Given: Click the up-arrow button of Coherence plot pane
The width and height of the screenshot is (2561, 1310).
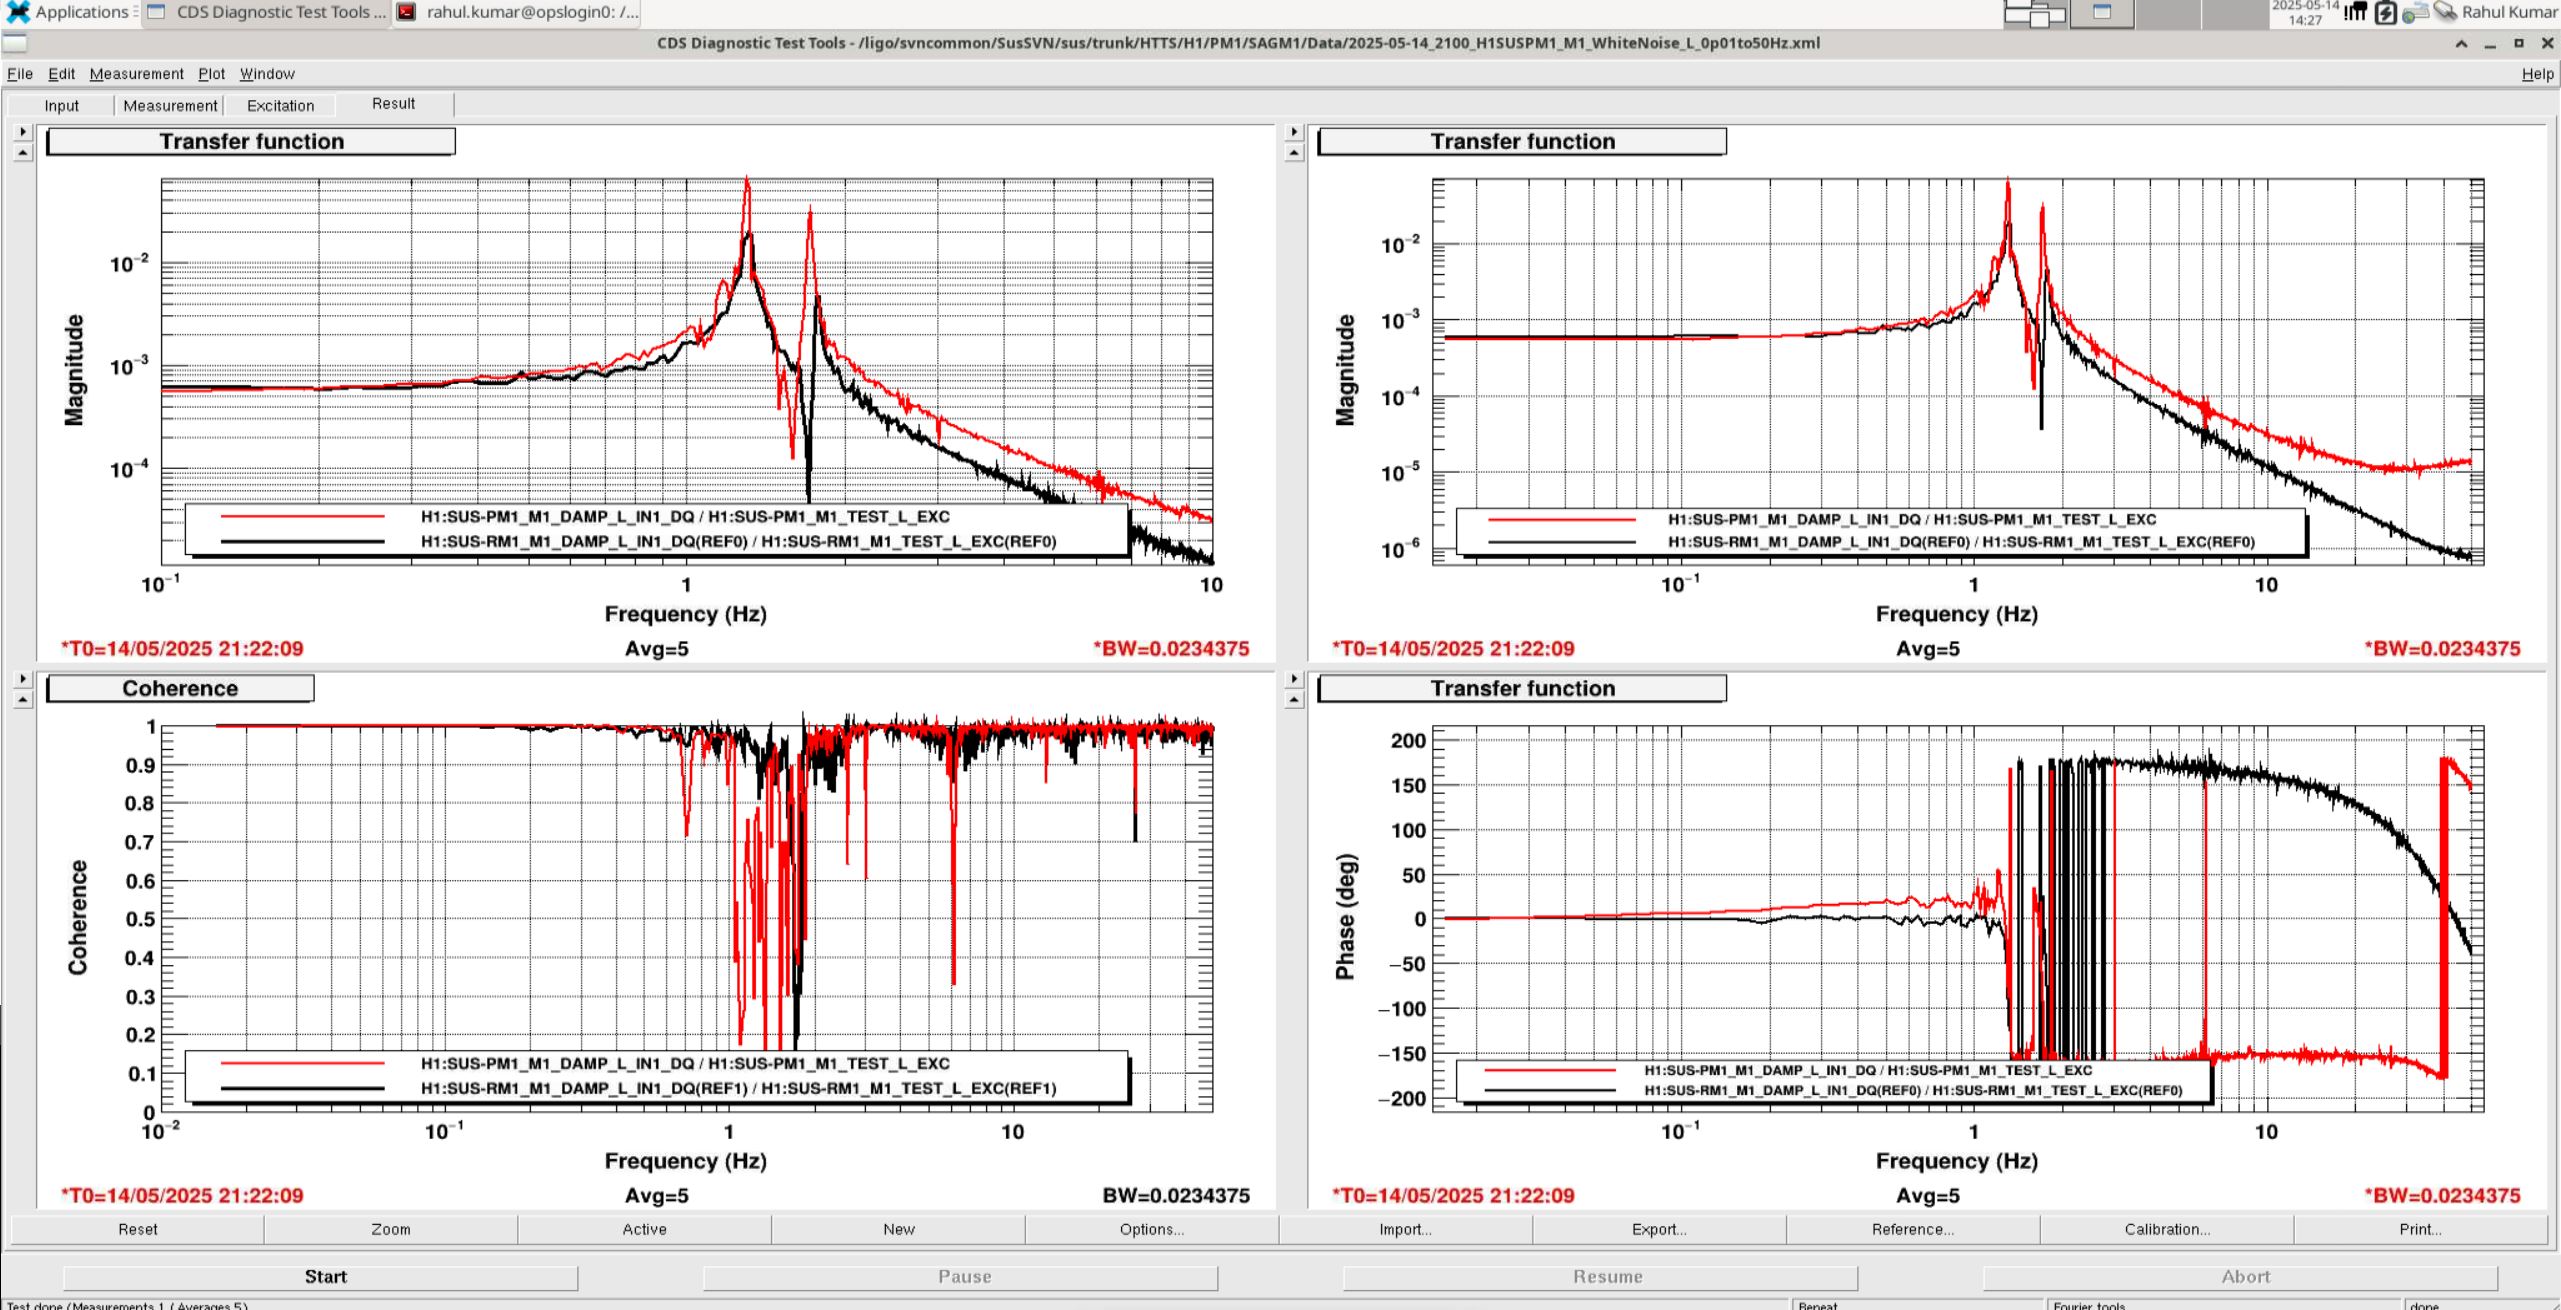Looking at the screenshot, I should [x=23, y=699].
